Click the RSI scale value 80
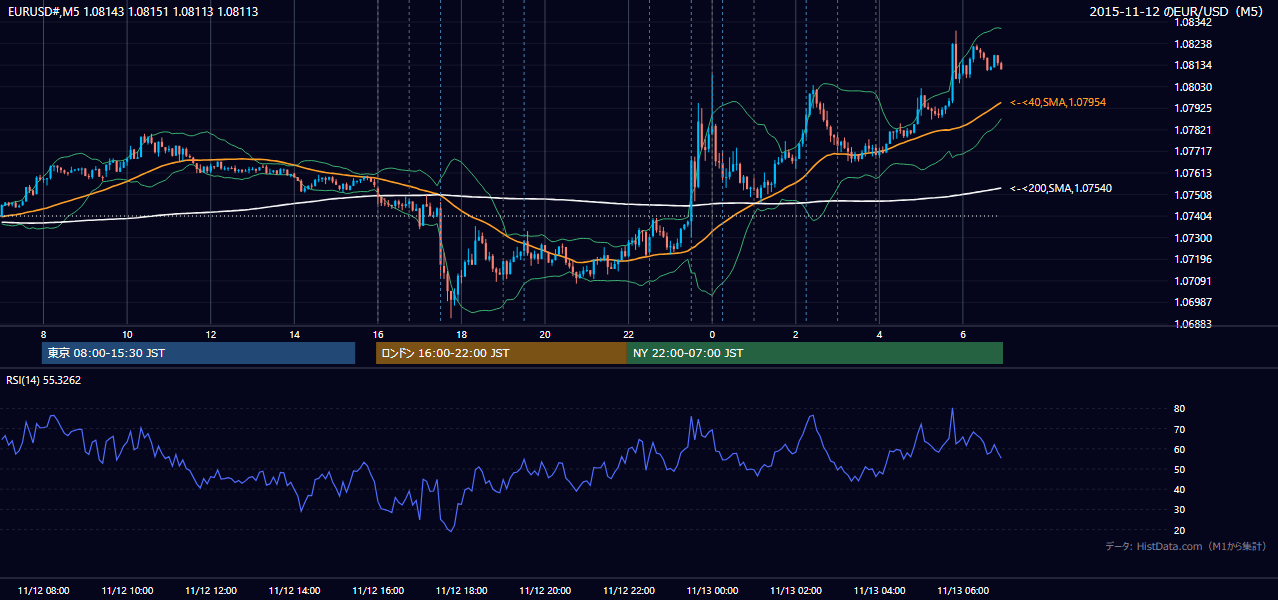 pyautogui.click(x=1180, y=409)
